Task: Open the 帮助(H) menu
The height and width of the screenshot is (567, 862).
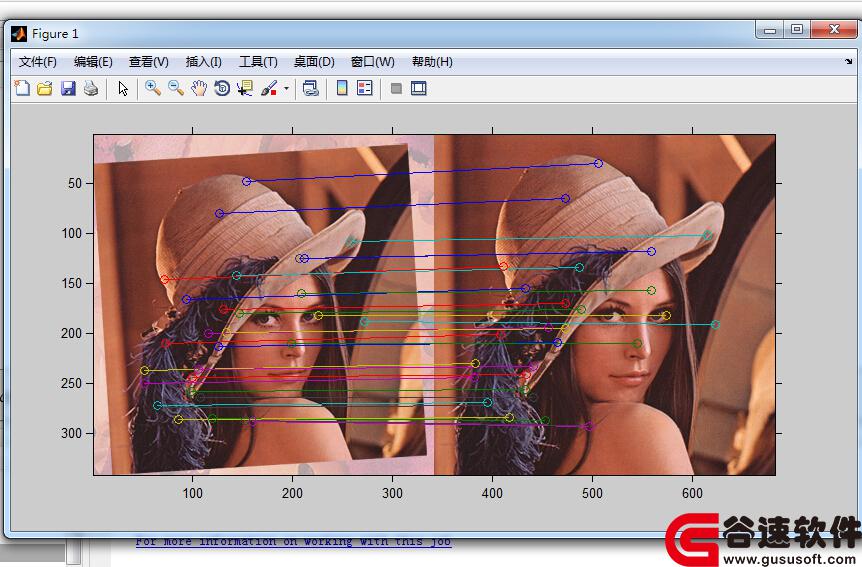Action: (432, 62)
